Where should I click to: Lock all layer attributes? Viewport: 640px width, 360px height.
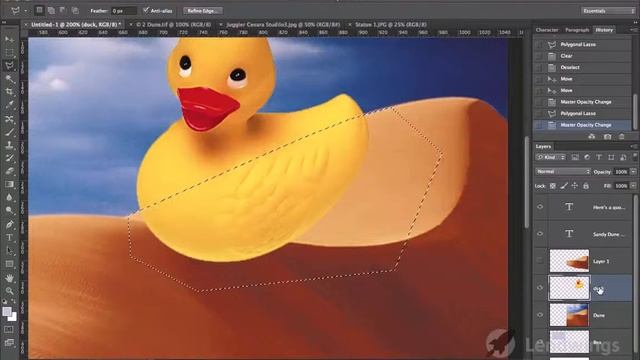point(586,186)
